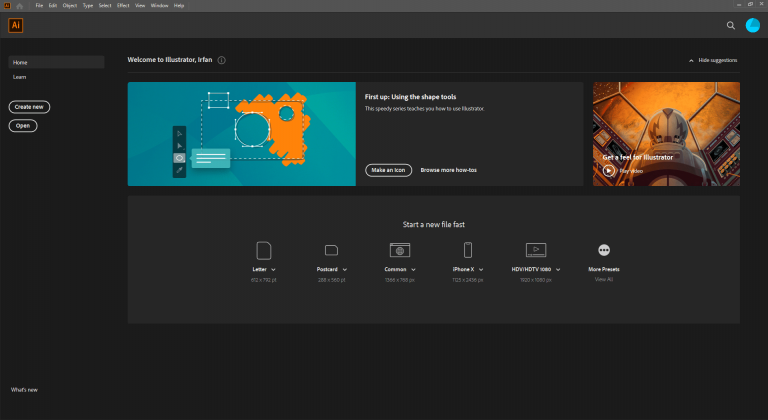This screenshot has height=420, width=768.
Task: Click the HDV/HDTV 1080 preset label
Action: 531,270
